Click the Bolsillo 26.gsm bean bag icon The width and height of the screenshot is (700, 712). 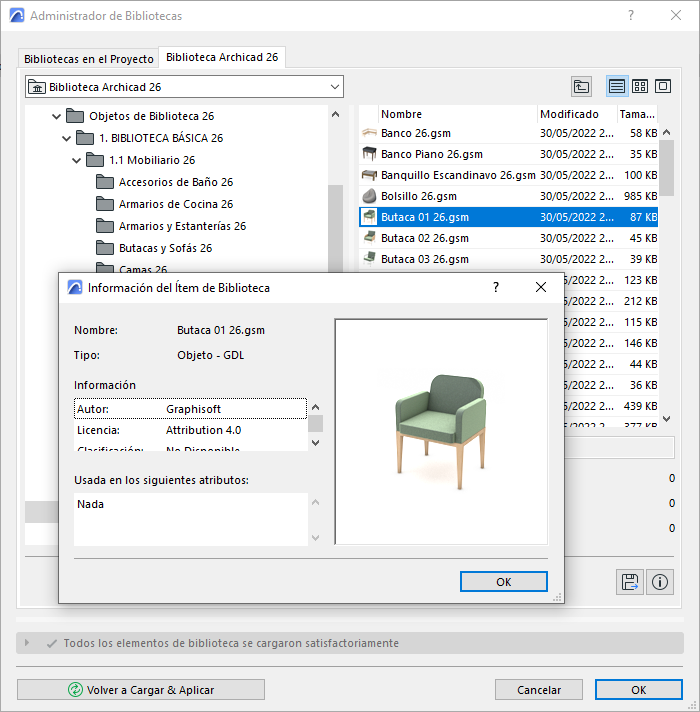pyautogui.click(x=369, y=196)
